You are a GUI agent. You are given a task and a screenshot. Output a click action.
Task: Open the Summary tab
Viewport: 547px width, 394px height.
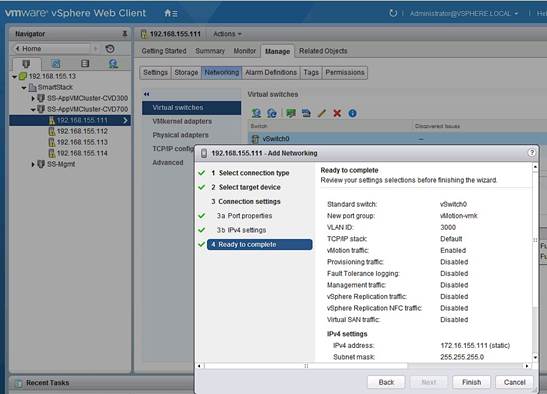210,51
